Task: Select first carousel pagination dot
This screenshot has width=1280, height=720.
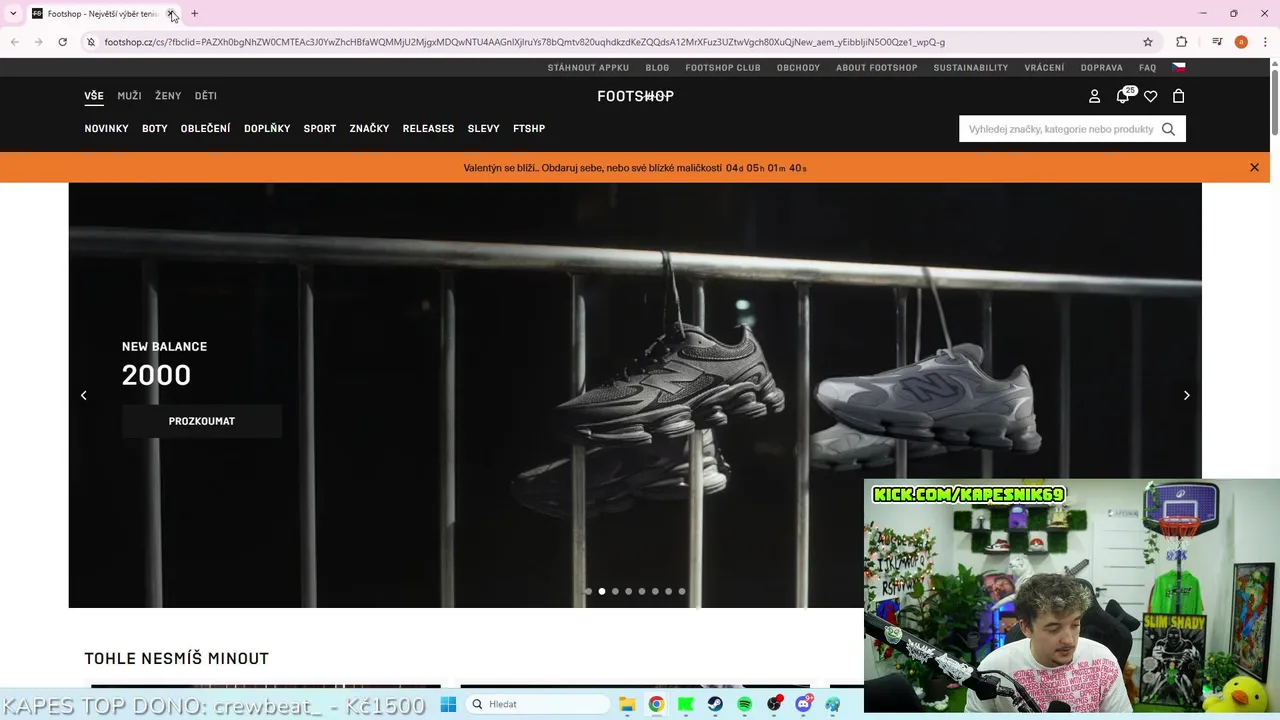Action: 588,591
